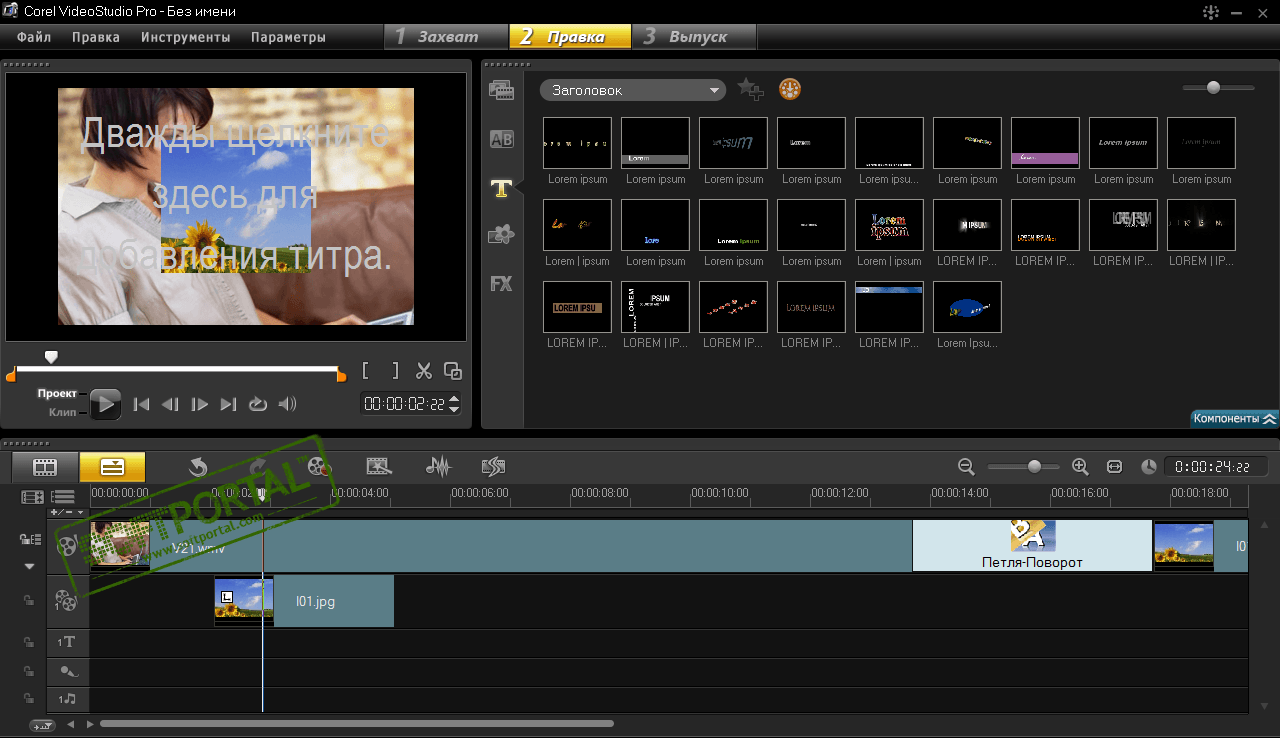Click the Undo arrow in timeline toolbar
Image resolution: width=1280 pixels, height=738 pixels.
pyautogui.click(x=198, y=466)
